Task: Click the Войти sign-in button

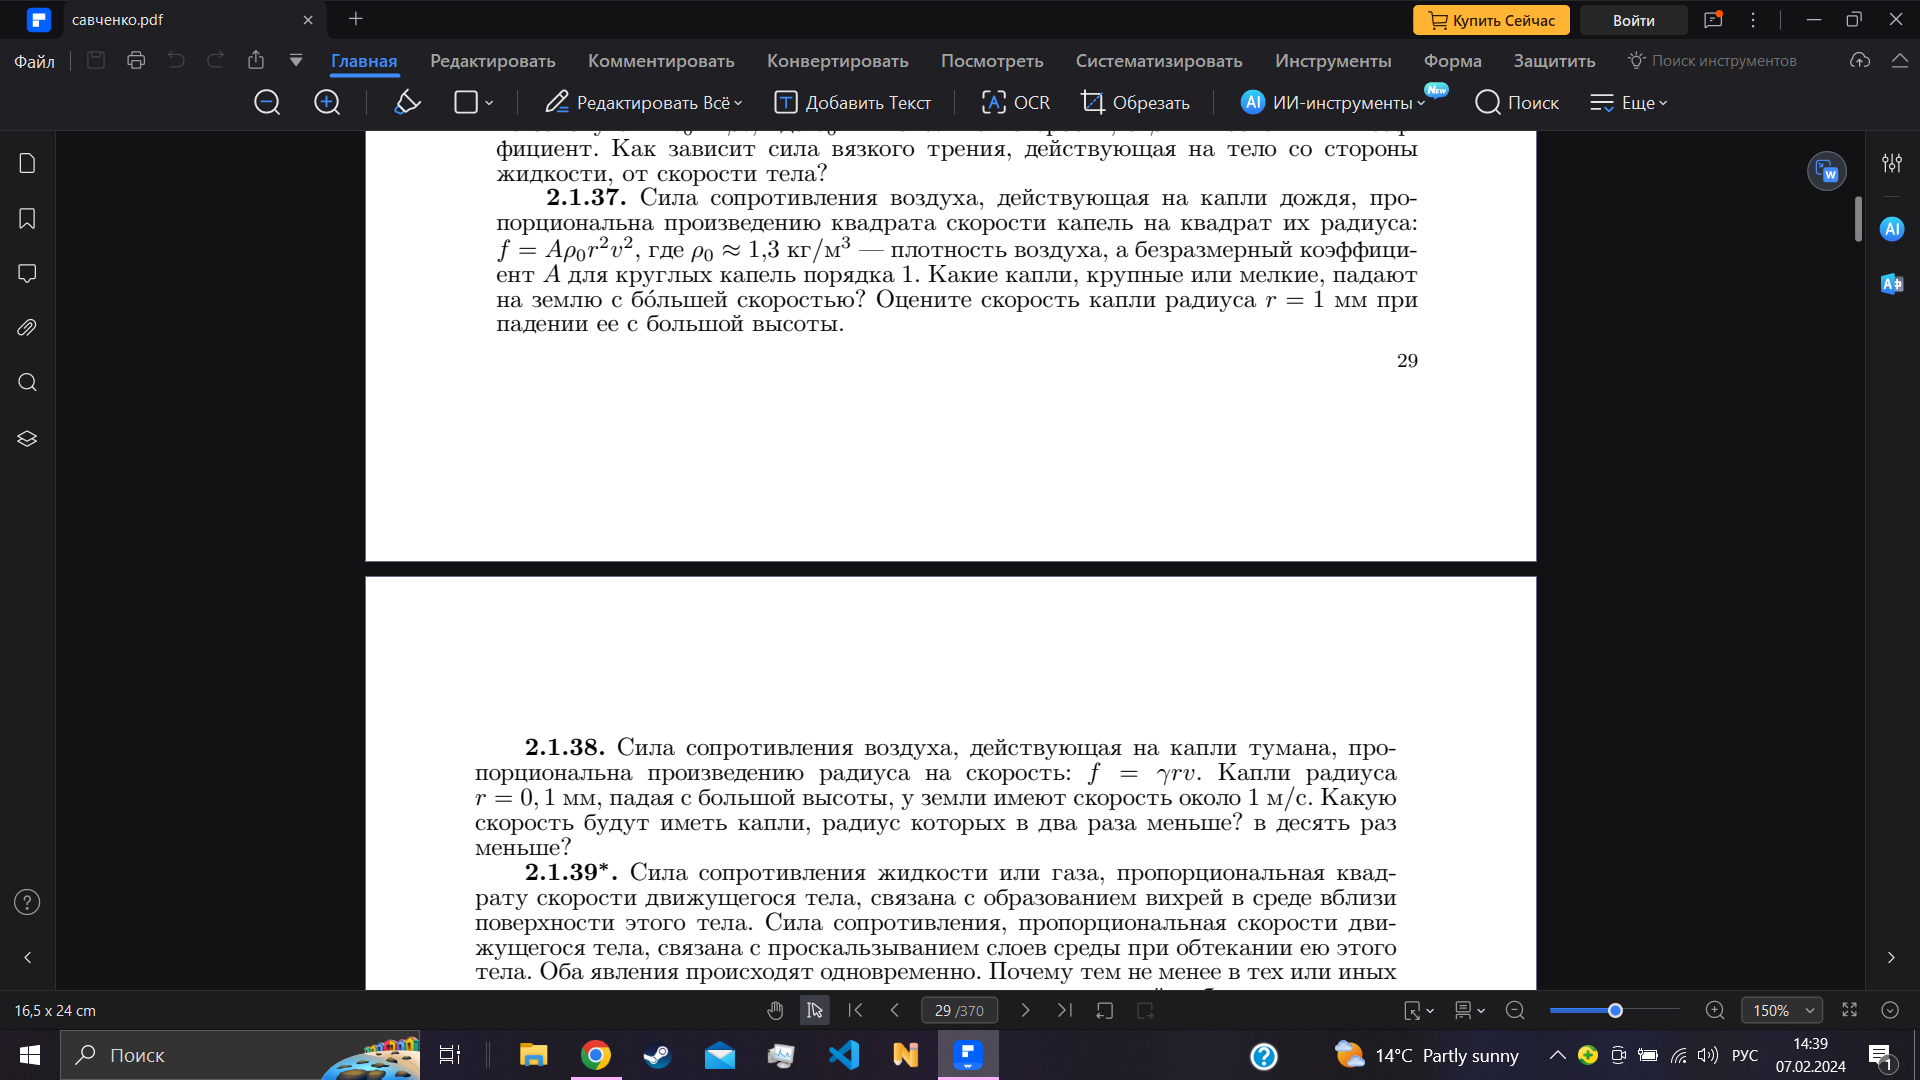Action: pos(1633,20)
